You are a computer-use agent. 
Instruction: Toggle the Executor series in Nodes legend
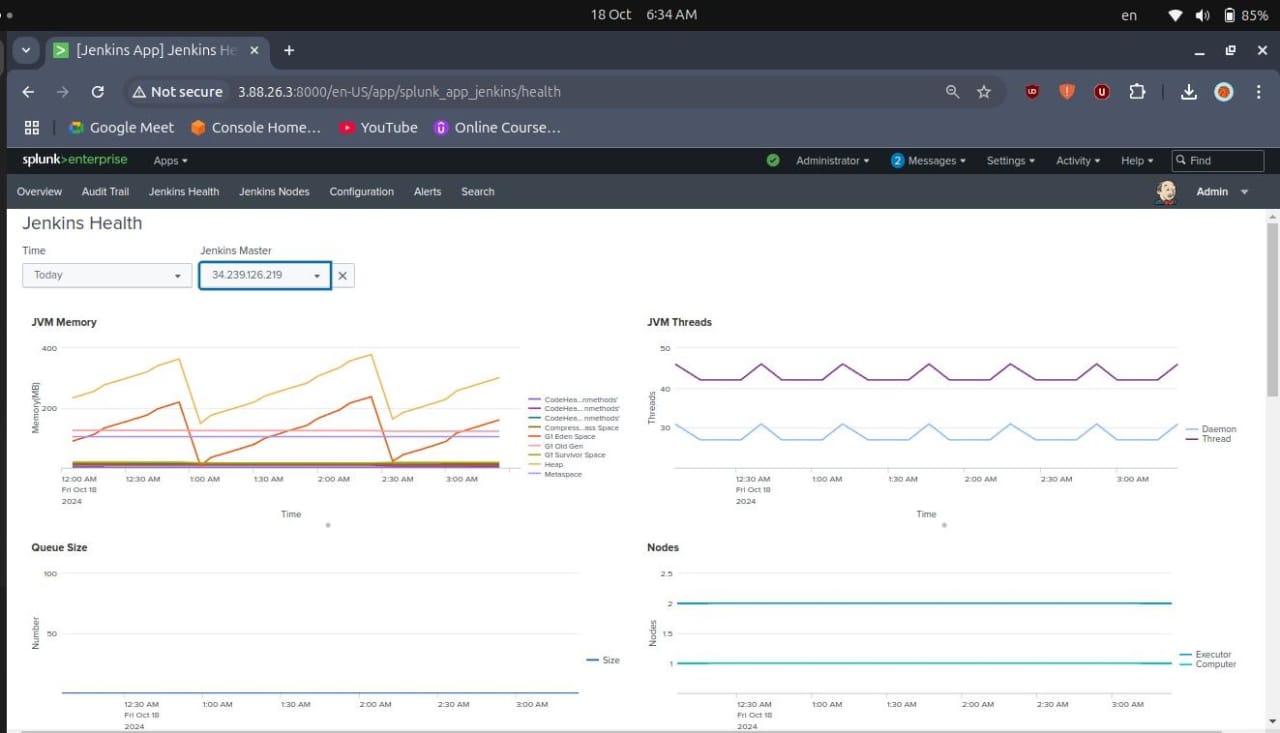(1206, 655)
